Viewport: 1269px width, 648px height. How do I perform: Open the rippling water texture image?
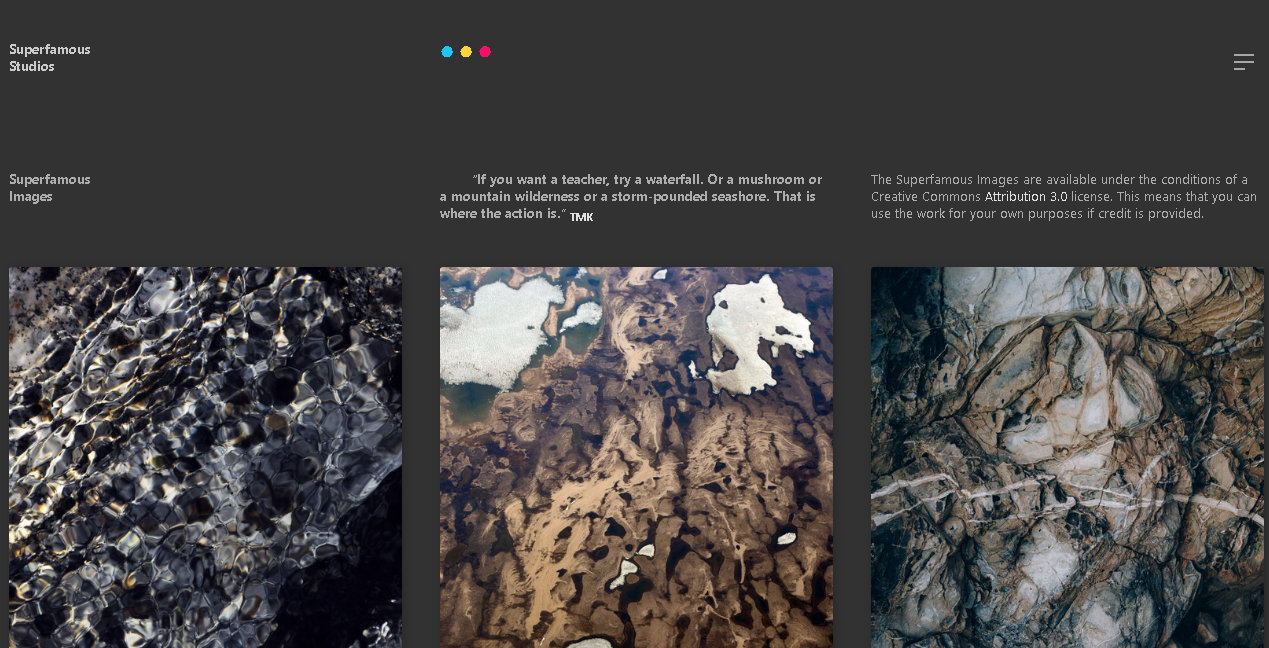click(x=205, y=457)
